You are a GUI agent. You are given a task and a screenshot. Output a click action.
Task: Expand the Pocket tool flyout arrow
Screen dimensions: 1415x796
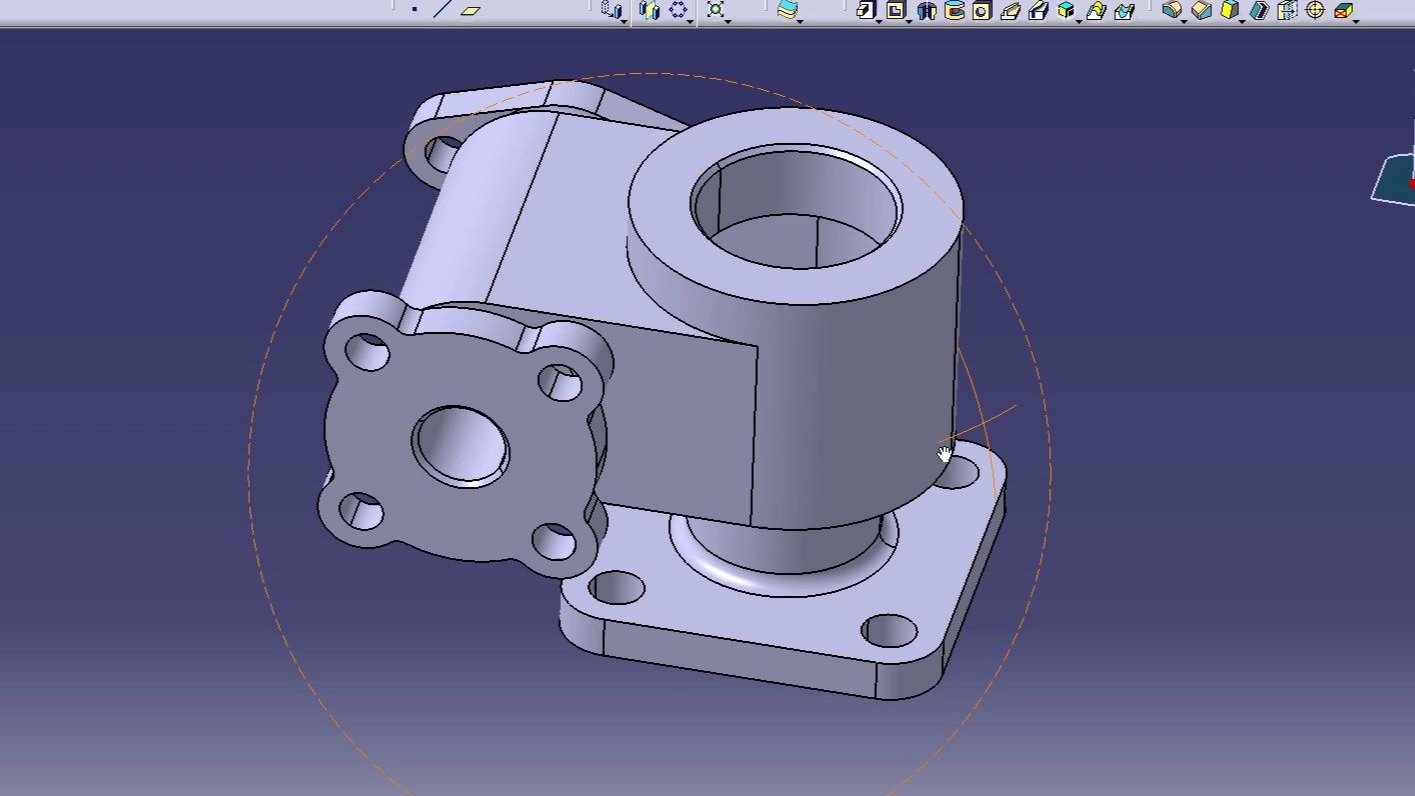pyautogui.click(x=909, y=21)
